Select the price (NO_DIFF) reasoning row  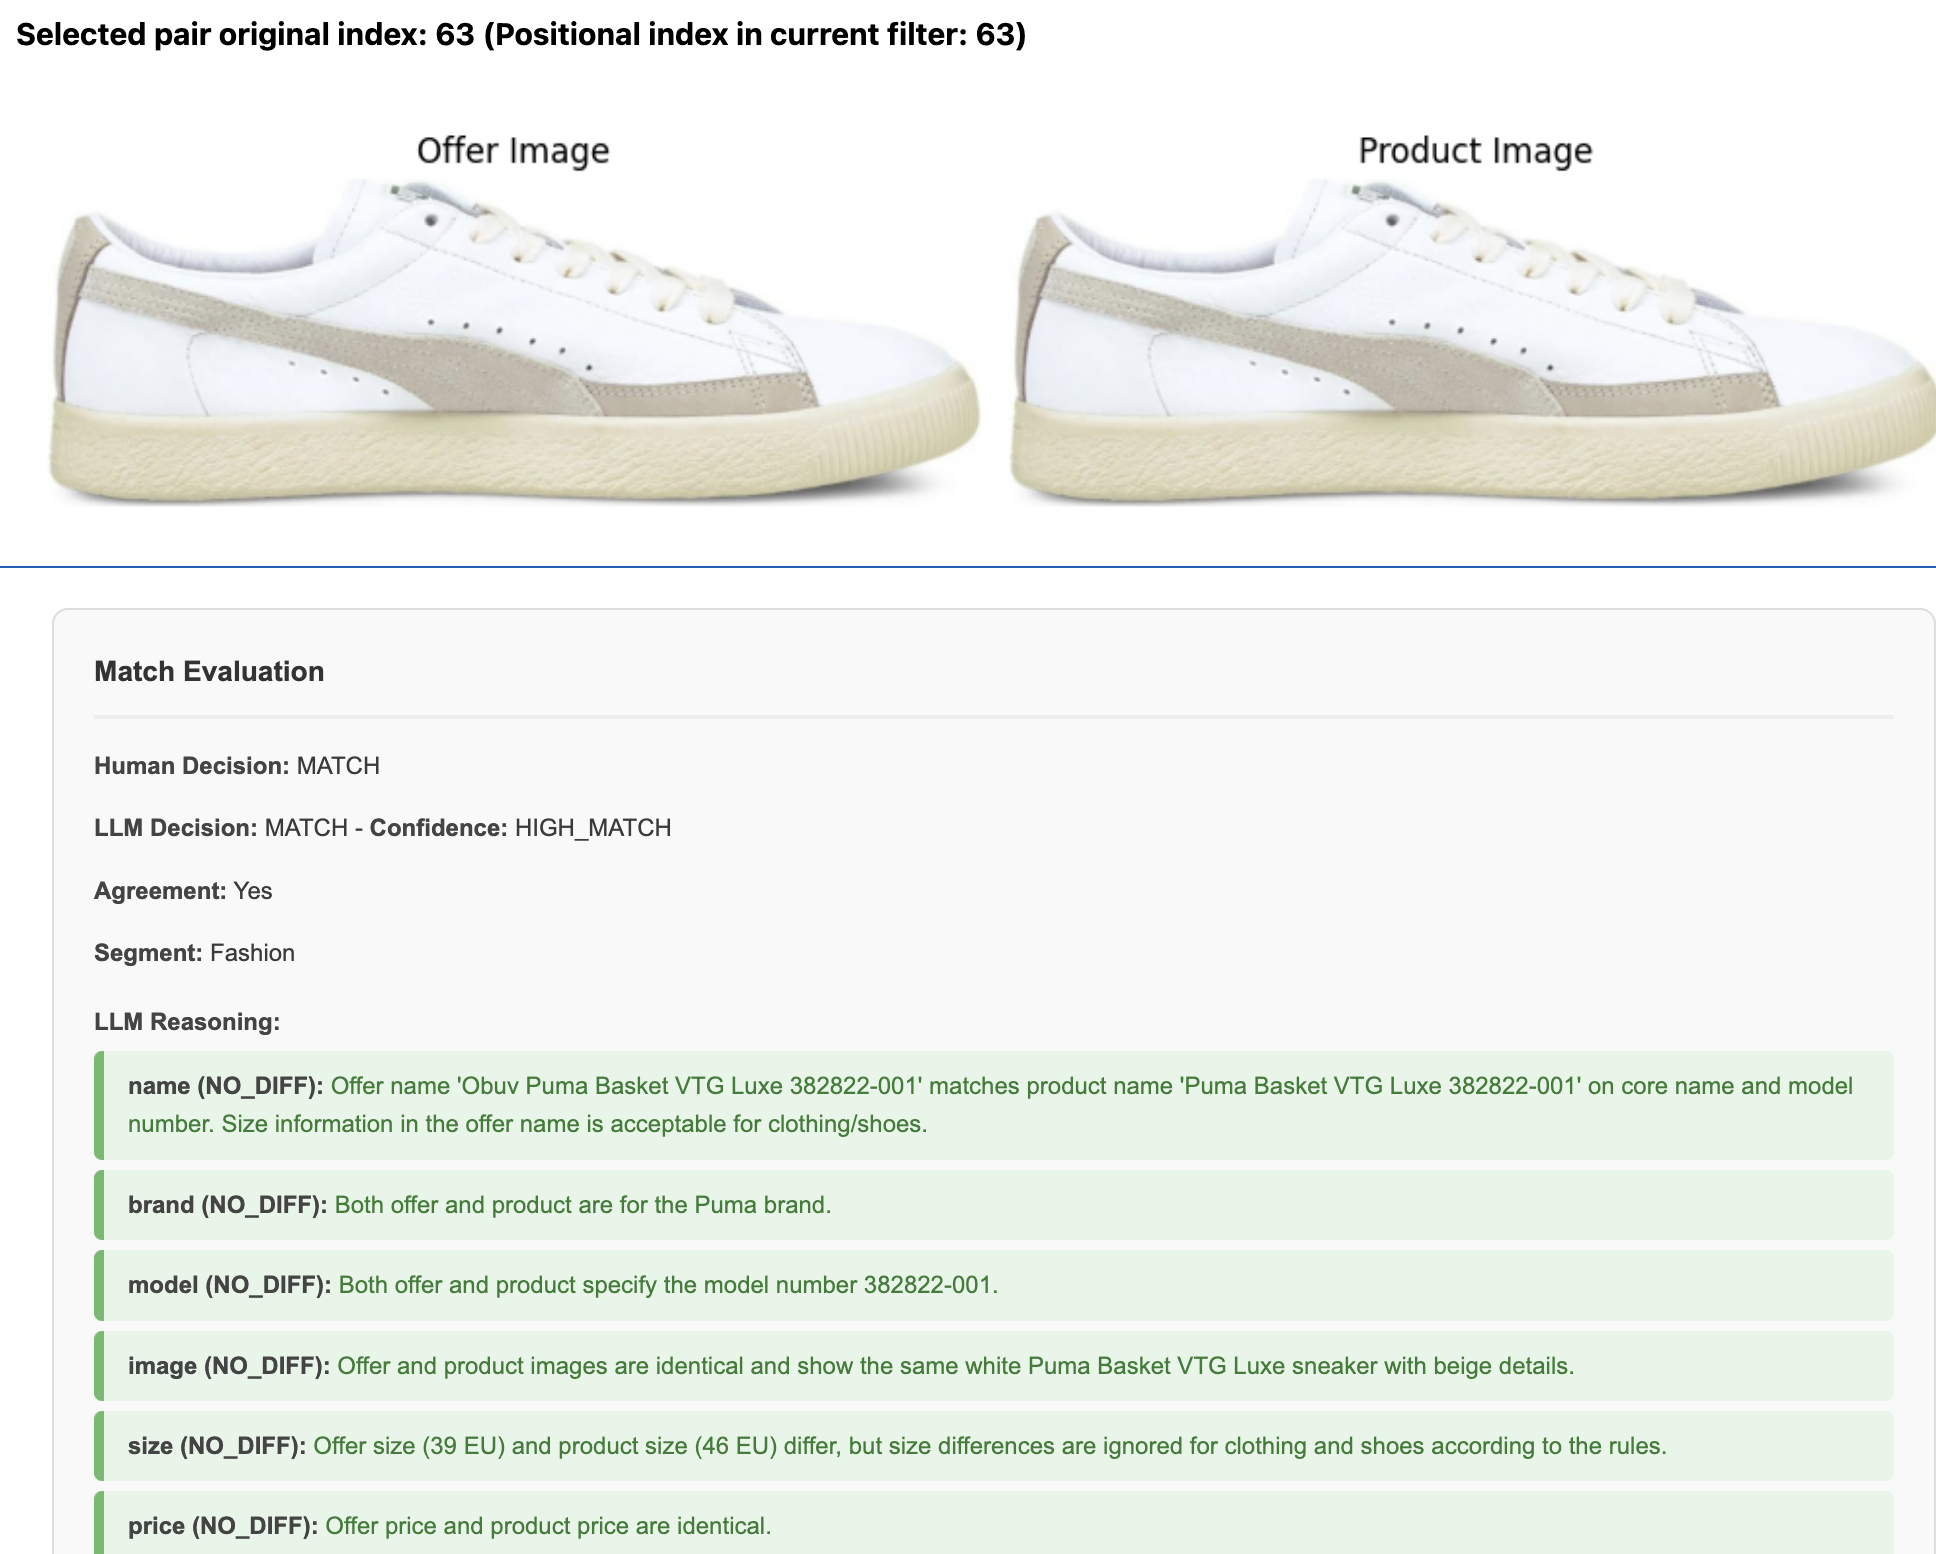pyautogui.click(x=994, y=1523)
